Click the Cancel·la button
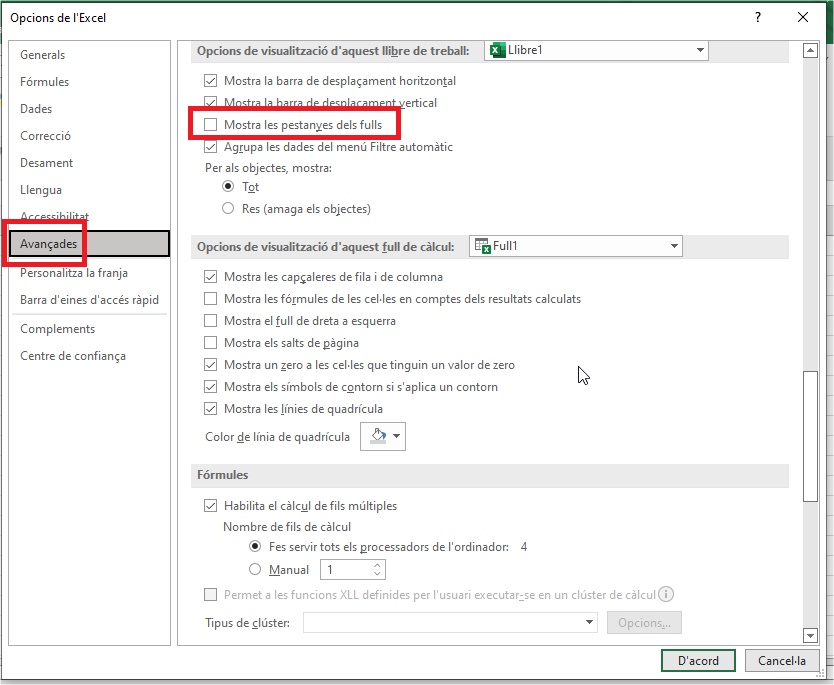834x685 pixels. point(782,661)
